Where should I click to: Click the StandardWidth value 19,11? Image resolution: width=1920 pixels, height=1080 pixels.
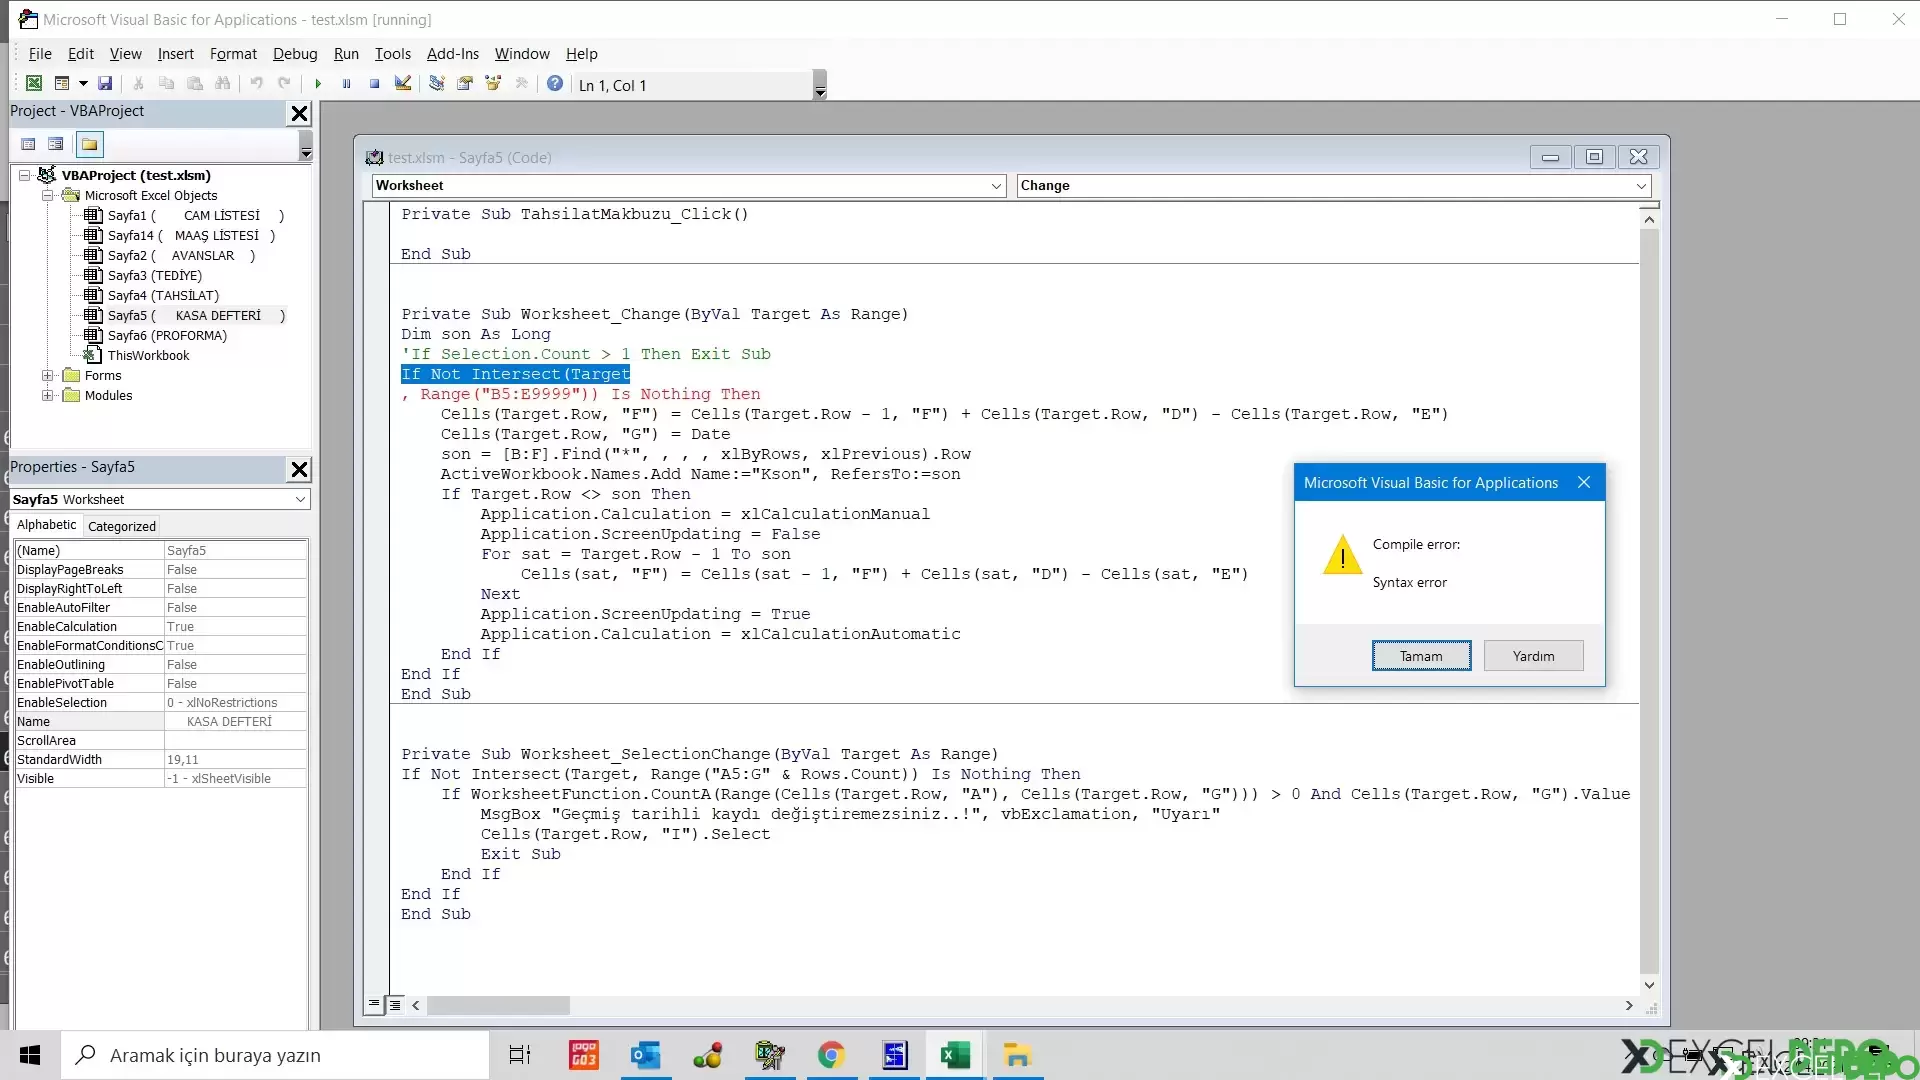click(x=235, y=760)
